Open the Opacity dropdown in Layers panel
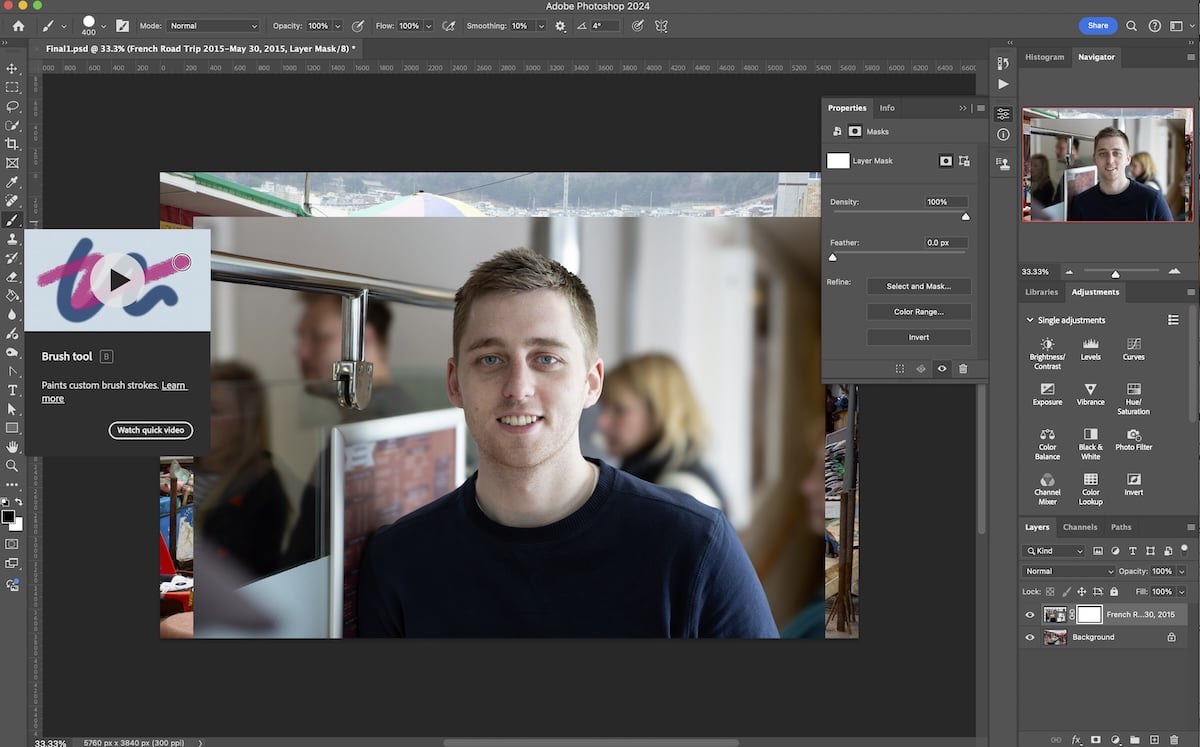 (x=1181, y=571)
